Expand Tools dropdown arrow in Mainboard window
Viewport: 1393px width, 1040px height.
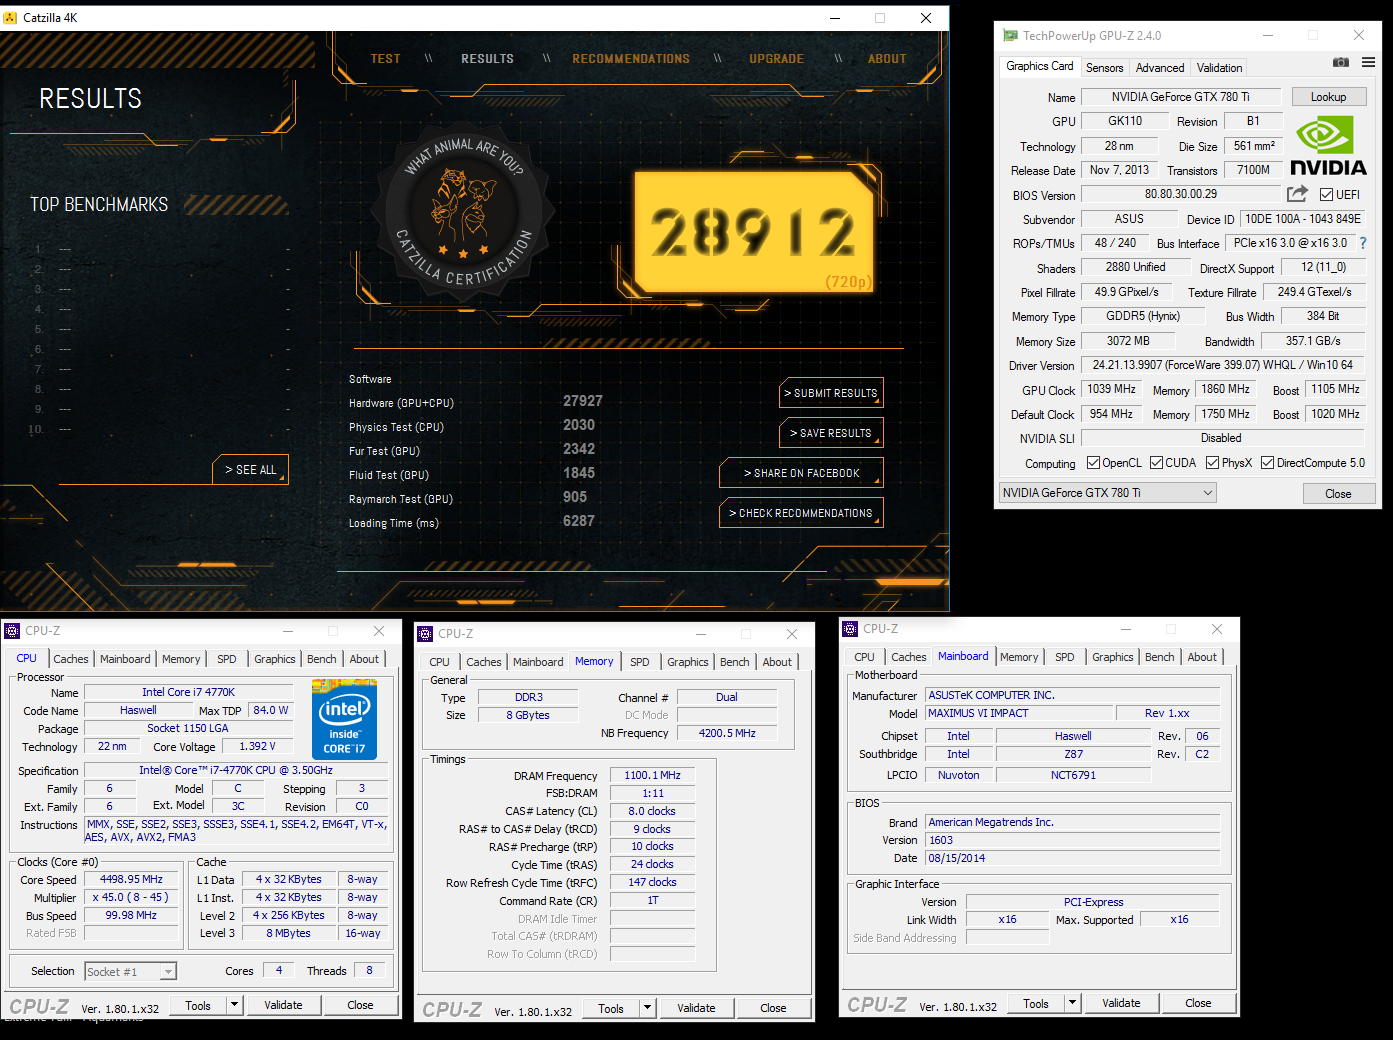click(1073, 1003)
